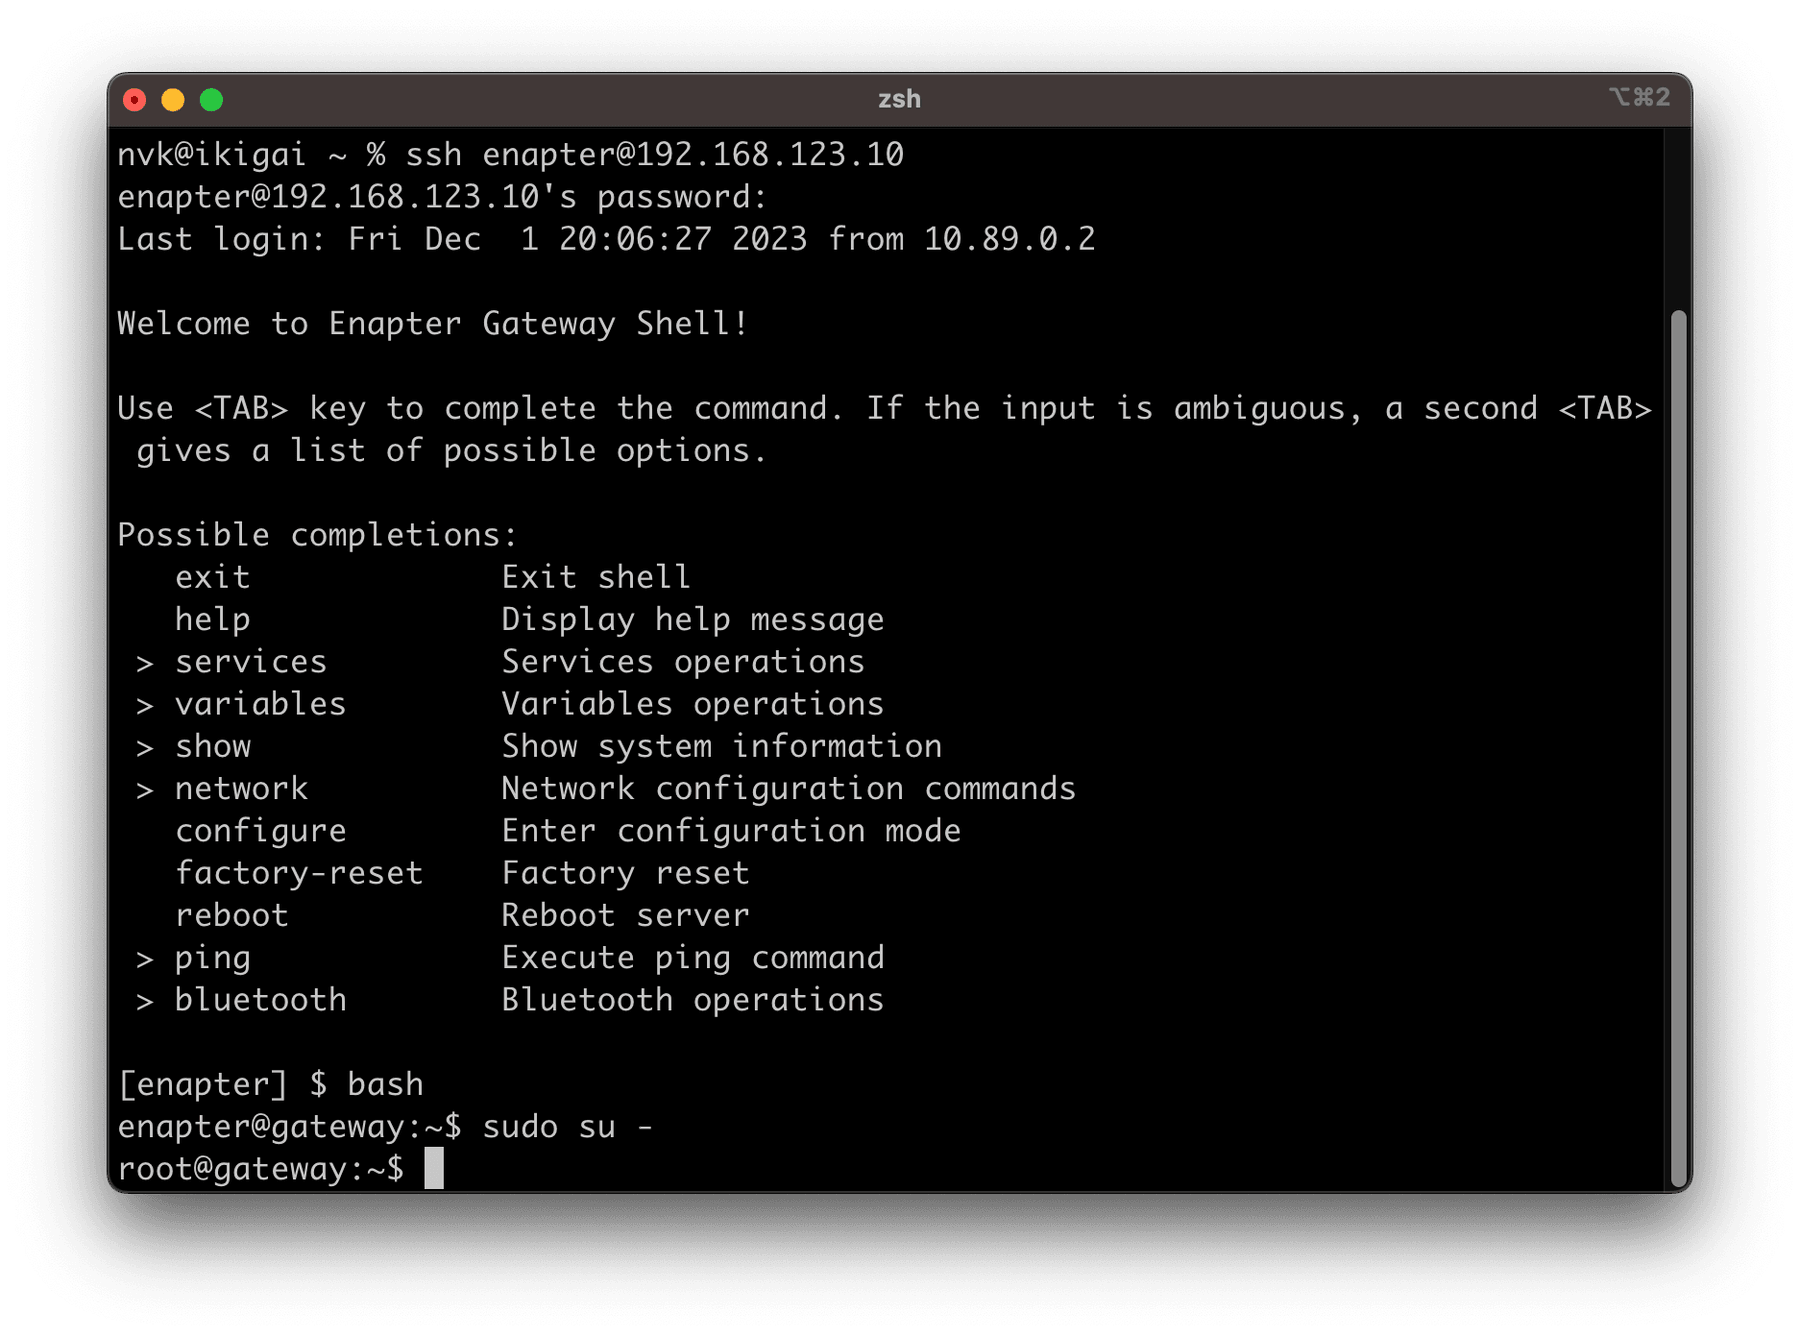Screen dimensions: 1800x1335
Task: Click the configure completion entry
Action: [x=260, y=830]
